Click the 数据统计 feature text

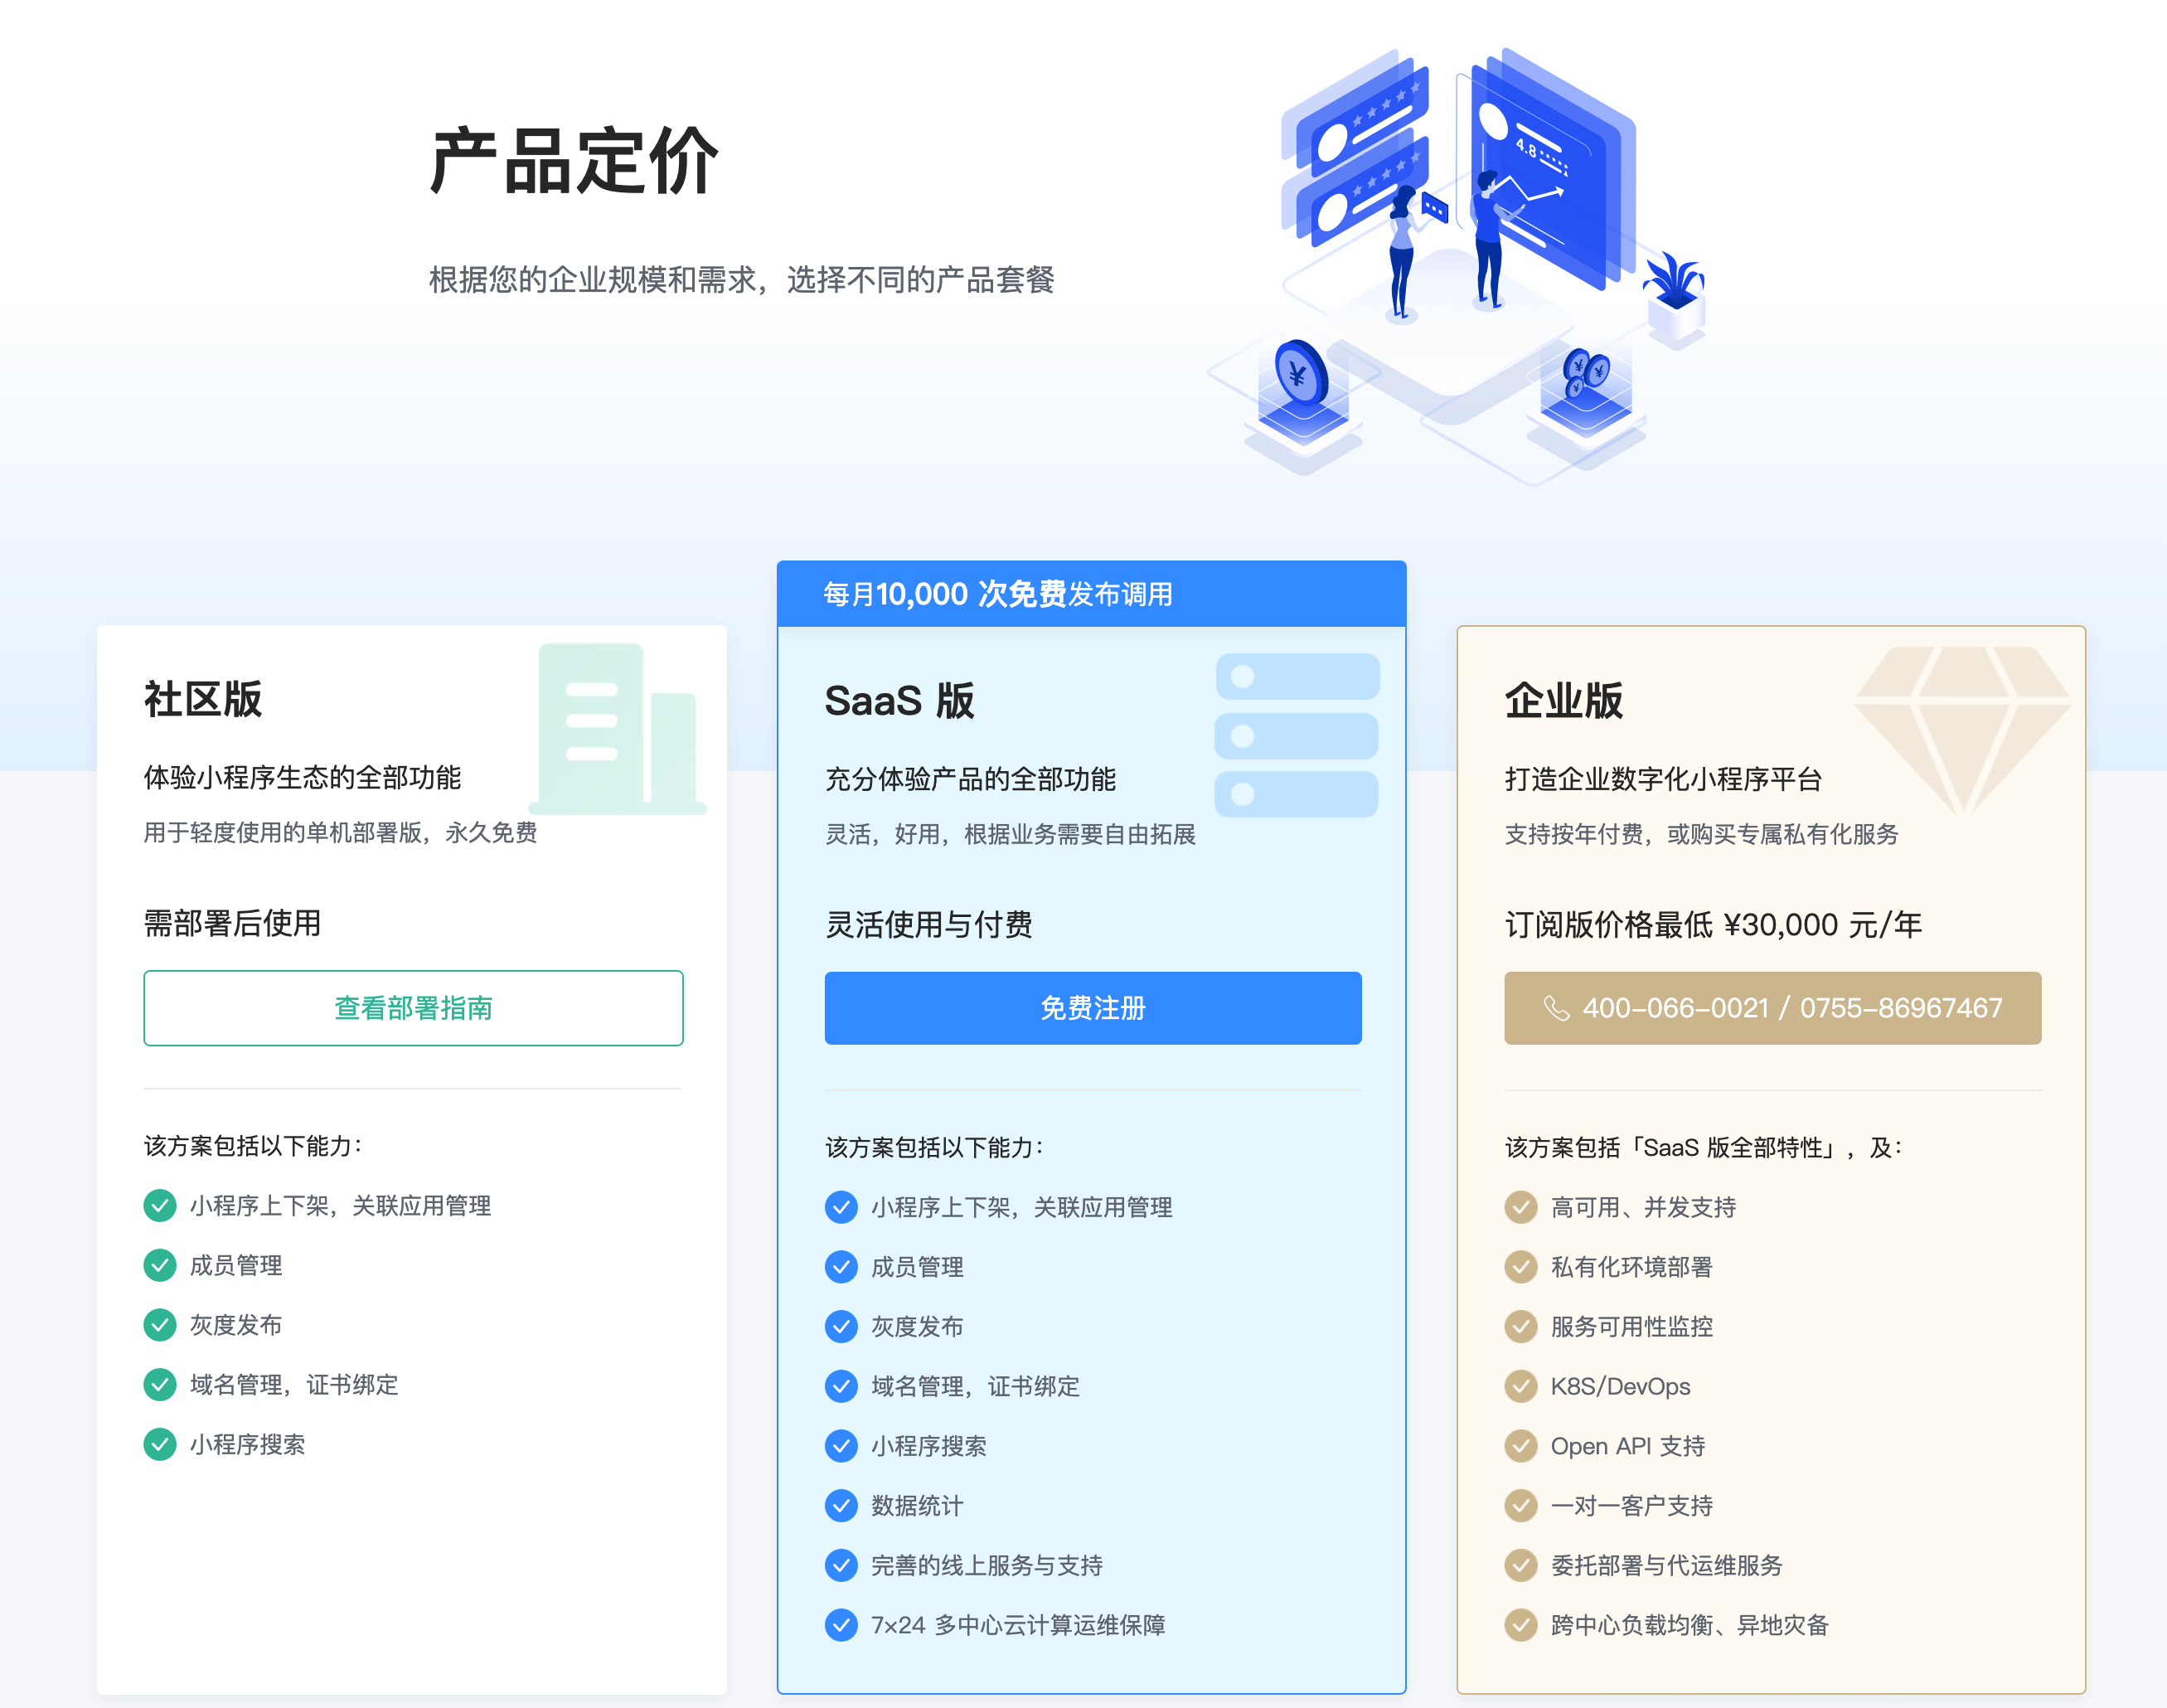coord(917,1506)
